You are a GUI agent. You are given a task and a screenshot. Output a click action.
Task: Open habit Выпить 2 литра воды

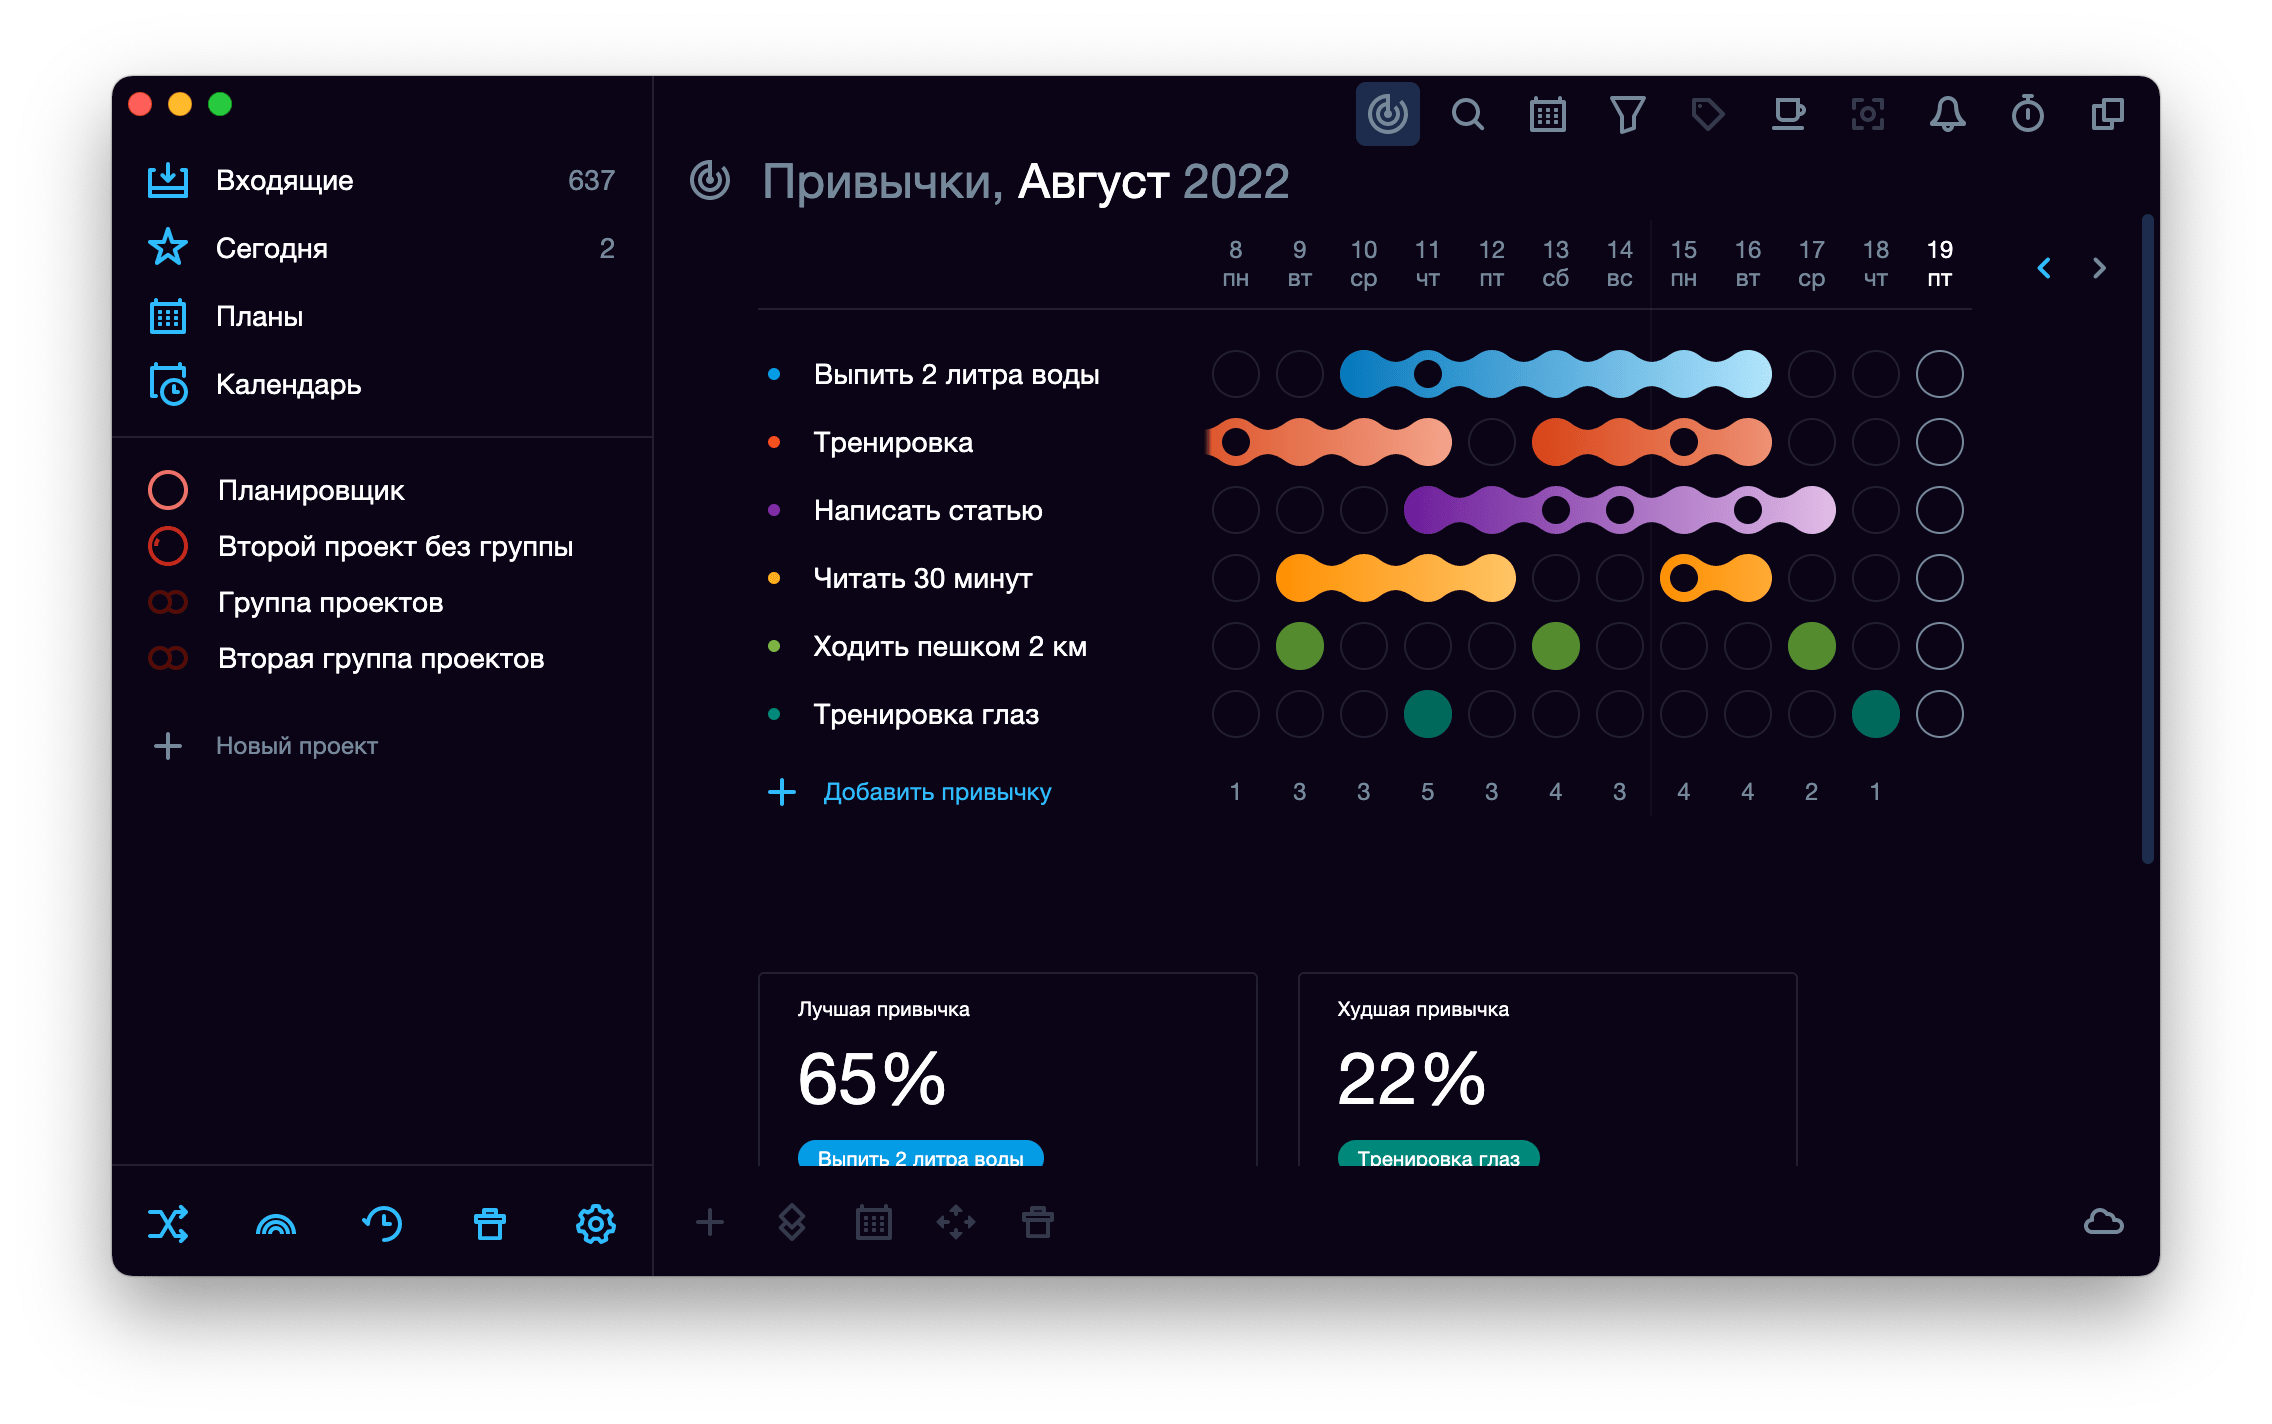956,374
